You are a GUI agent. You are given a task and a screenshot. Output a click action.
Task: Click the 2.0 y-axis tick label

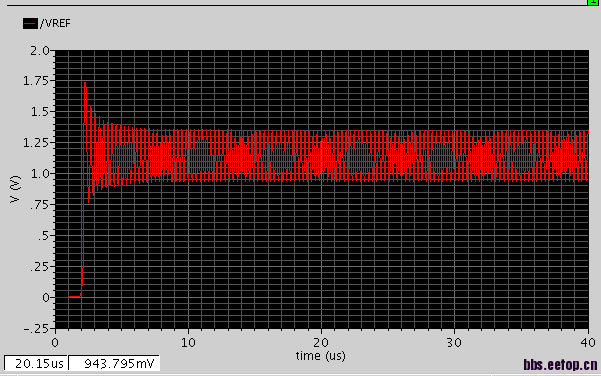point(40,51)
